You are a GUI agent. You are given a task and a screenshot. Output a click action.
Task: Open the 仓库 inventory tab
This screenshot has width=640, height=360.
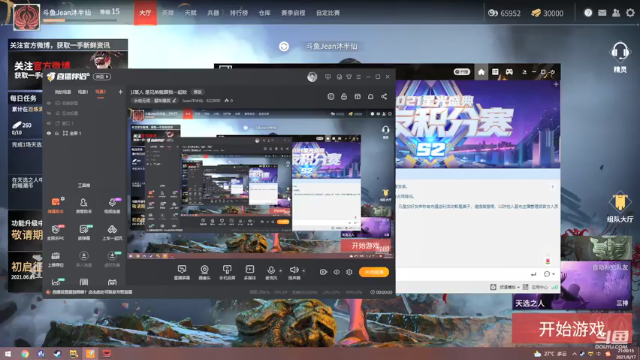264,13
